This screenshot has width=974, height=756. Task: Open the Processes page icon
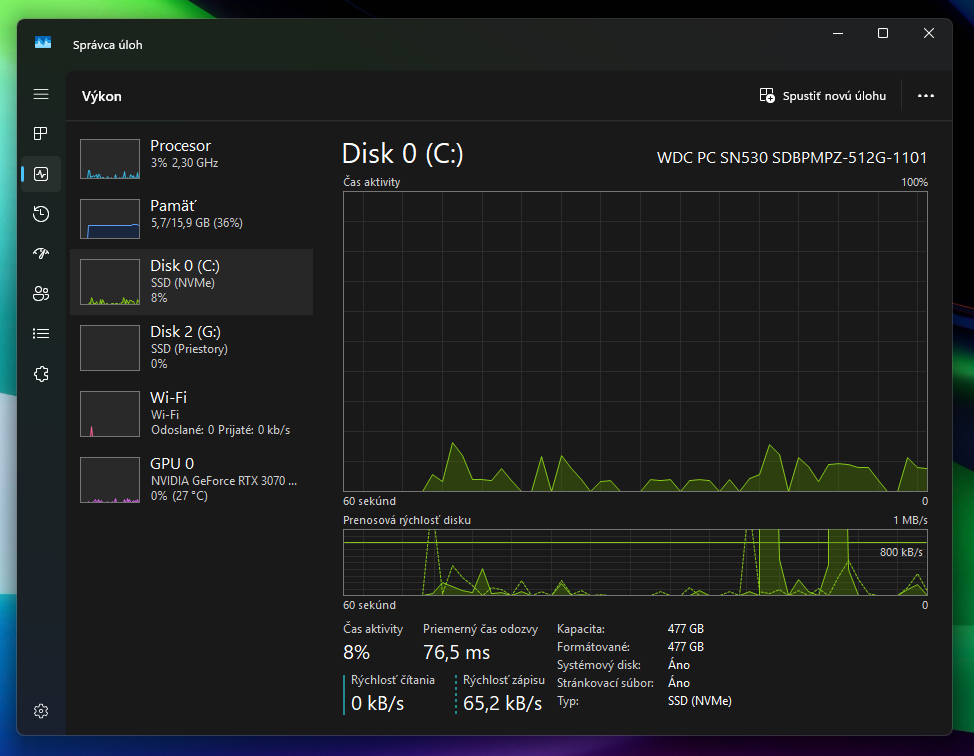(41, 133)
